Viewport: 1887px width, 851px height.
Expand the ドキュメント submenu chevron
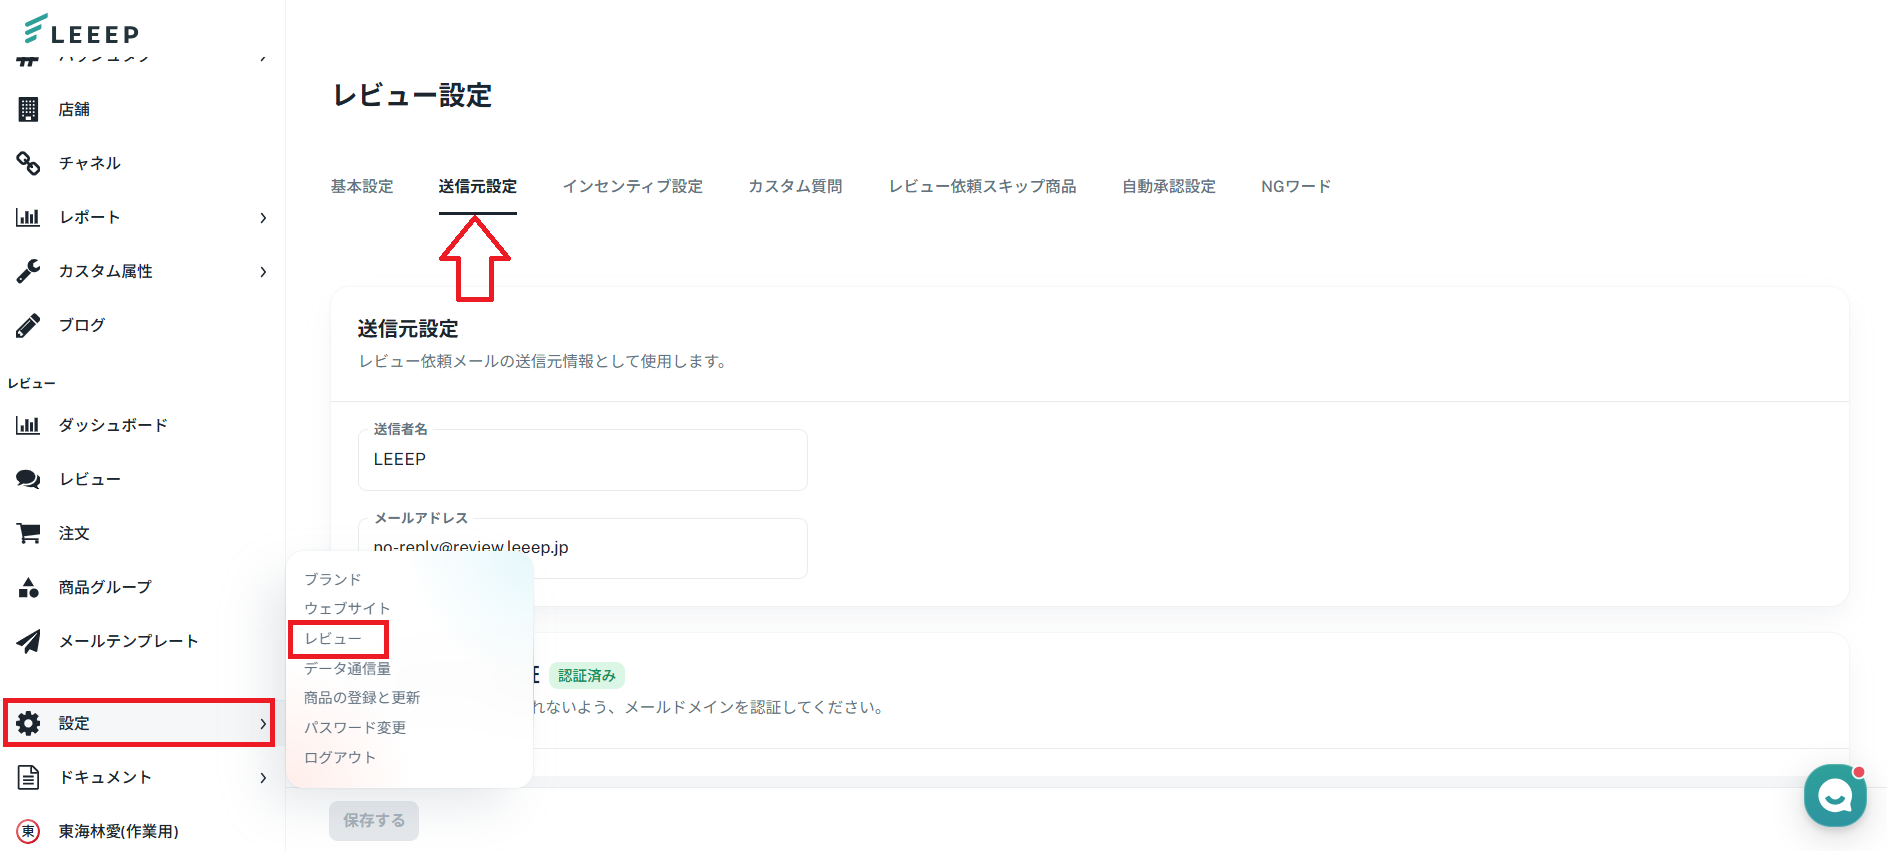263,777
